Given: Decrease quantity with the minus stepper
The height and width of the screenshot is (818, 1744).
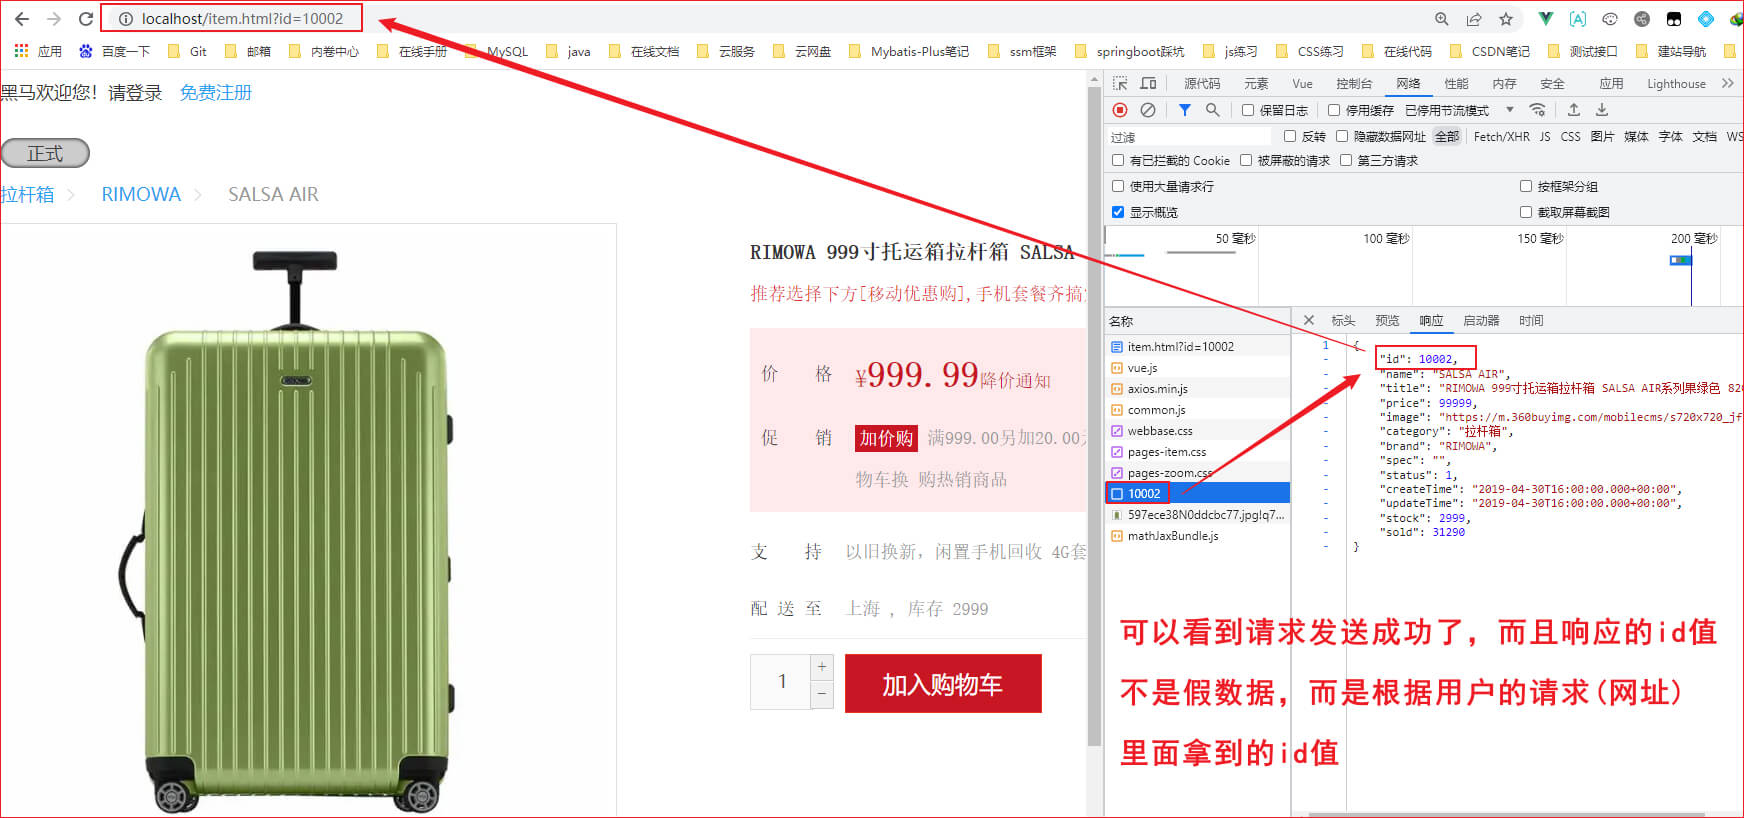Looking at the screenshot, I should click(822, 694).
